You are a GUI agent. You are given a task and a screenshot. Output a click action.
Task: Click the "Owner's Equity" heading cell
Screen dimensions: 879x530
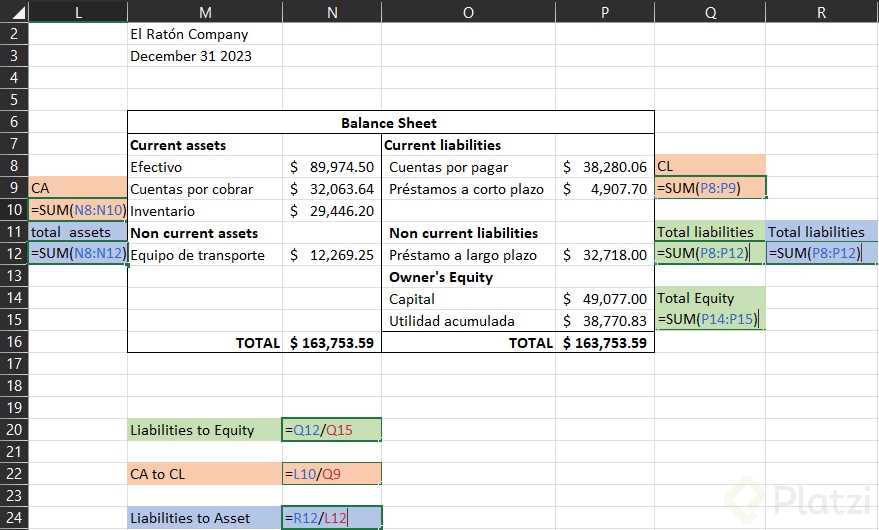pos(468,277)
